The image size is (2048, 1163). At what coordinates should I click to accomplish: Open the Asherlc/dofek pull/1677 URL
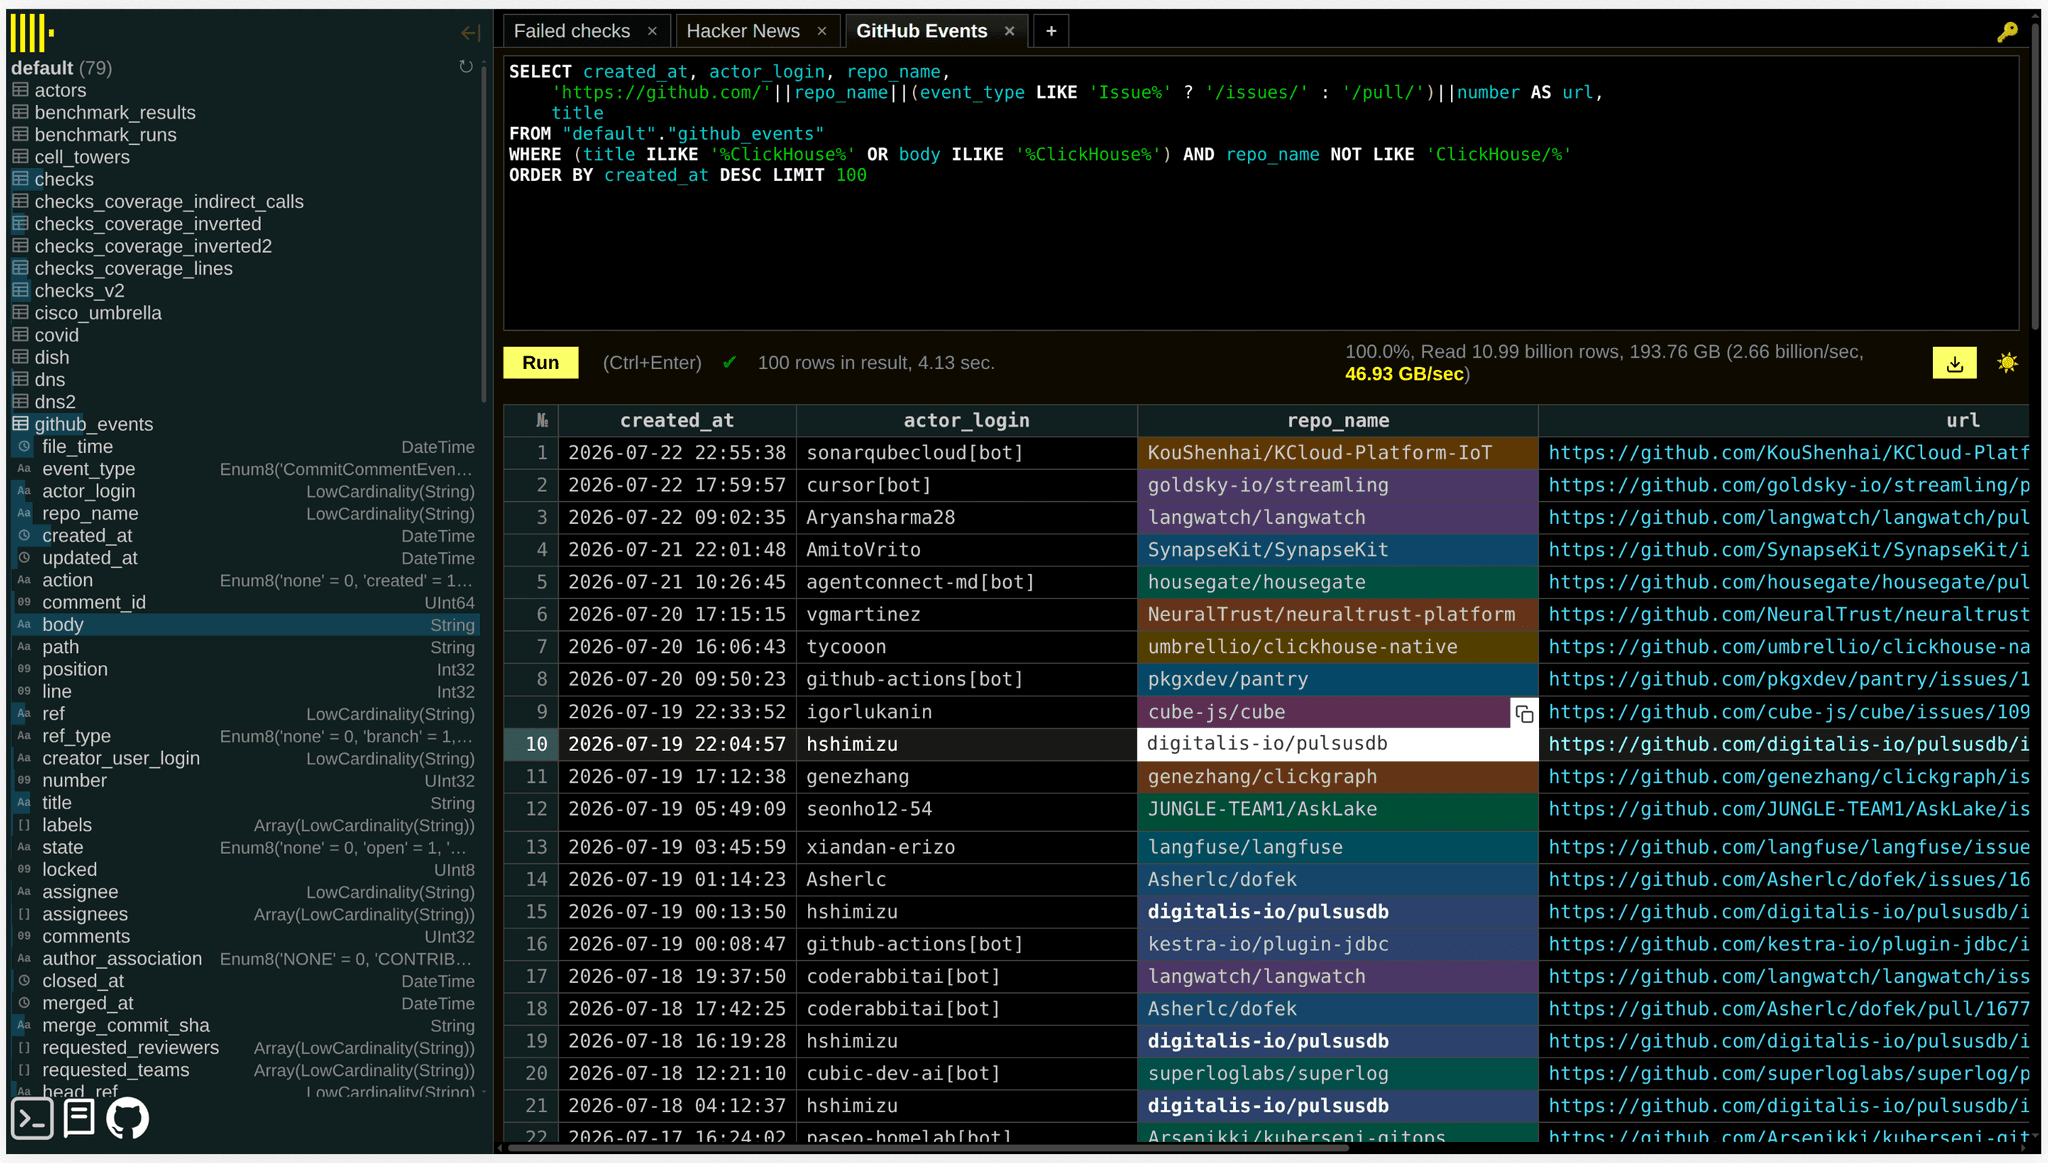(x=1788, y=1009)
